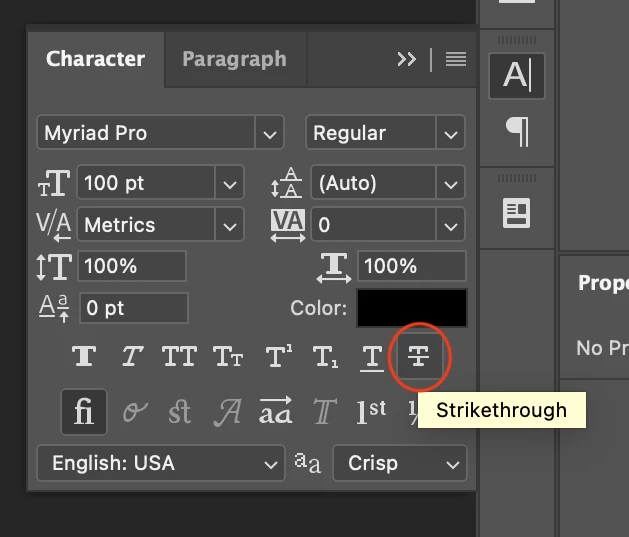Click the baseline shift icon

pos(54,308)
